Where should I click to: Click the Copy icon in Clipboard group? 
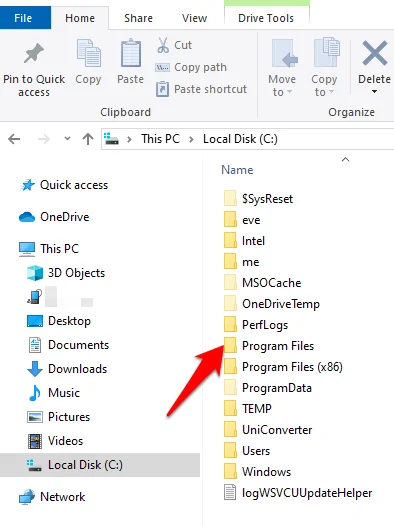pyautogui.click(x=88, y=53)
